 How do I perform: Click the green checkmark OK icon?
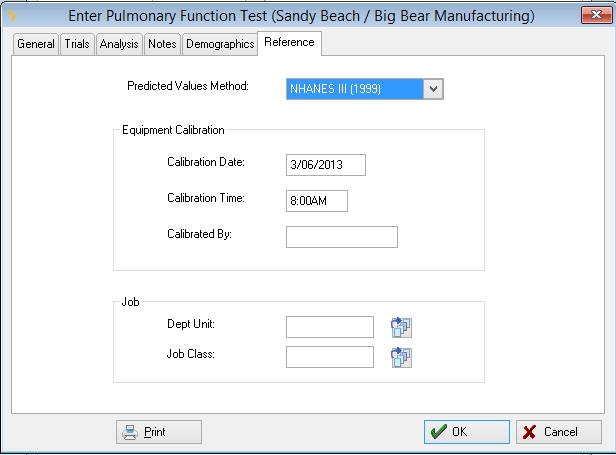point(438,432)
